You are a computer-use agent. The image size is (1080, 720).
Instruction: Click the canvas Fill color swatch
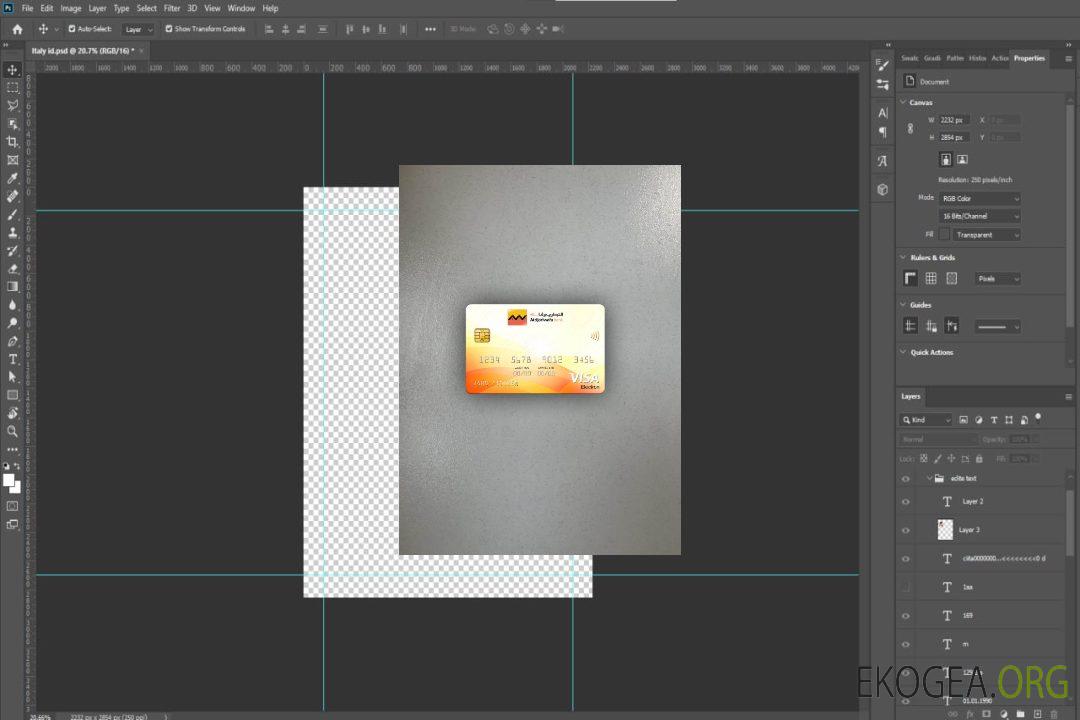(x=944, y=235)
